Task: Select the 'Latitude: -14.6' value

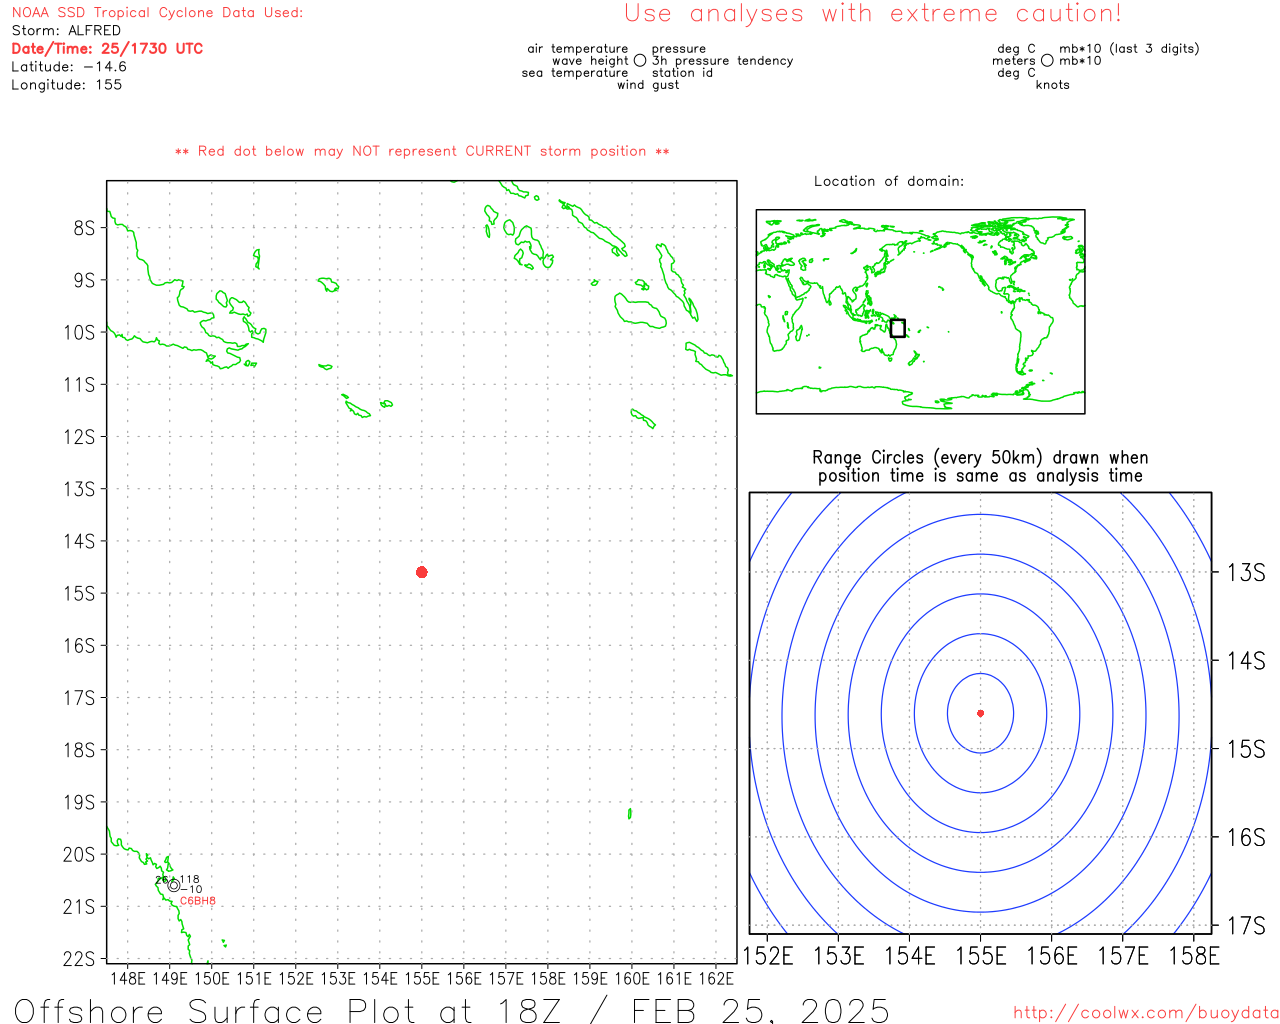Action: (x=69, y=67)
